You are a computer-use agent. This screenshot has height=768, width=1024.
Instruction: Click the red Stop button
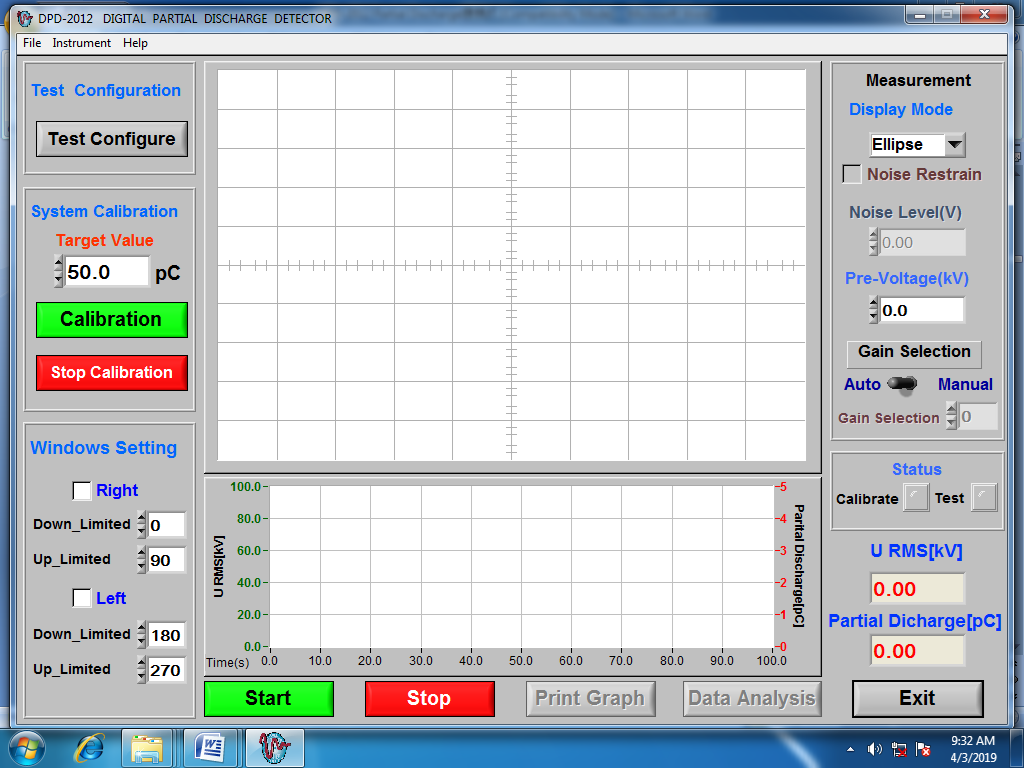tap(429, 698)
